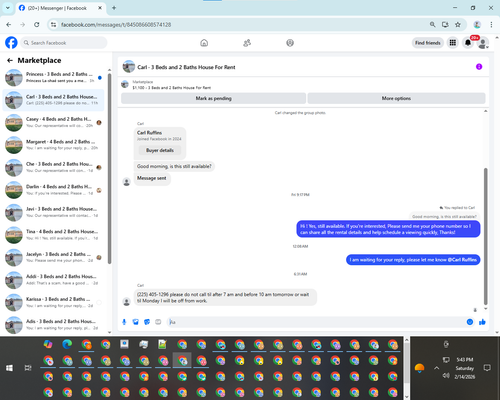The height and width of the screenshot is (400, 500).
Task: Open Karissa 3 Beds and 2 Baths conversation
Action: click(53, 302)
